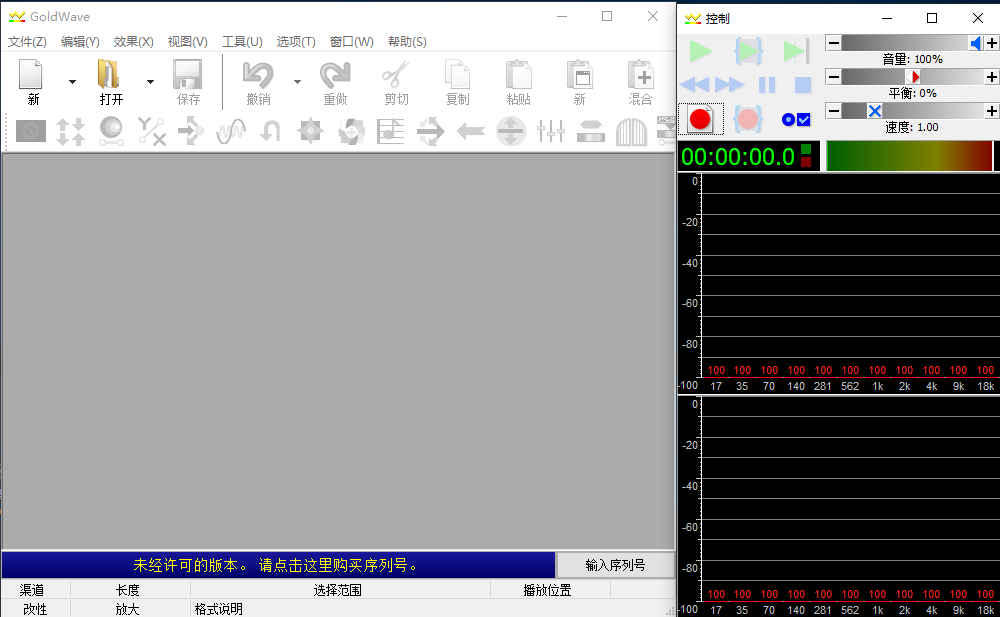Click the Paste (粘贴) clipboard icon
This screenshot has width=1000, height=617.
click(518, 75)
